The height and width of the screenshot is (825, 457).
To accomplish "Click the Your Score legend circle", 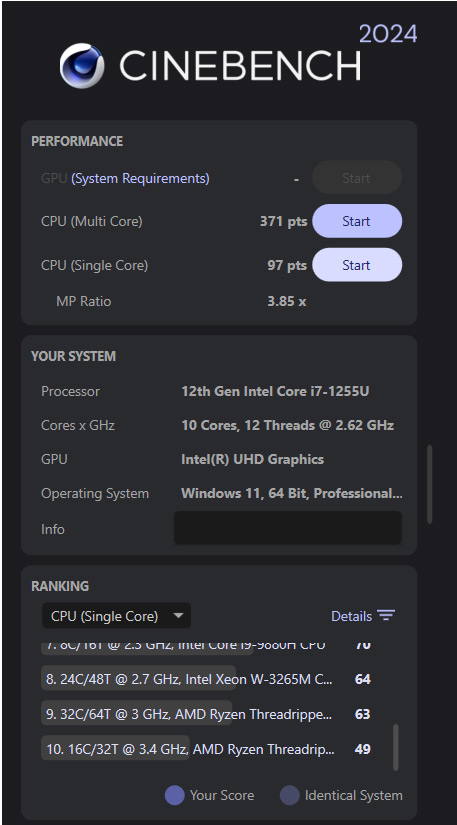I will 175,795.
